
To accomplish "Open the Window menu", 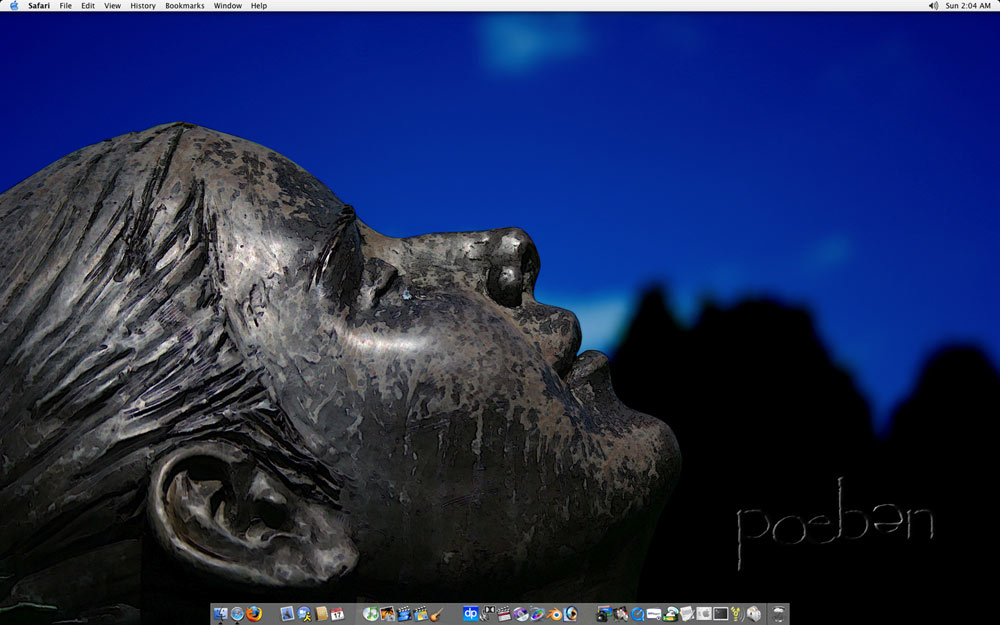I will pyautogui.click(x=228, y=6).
